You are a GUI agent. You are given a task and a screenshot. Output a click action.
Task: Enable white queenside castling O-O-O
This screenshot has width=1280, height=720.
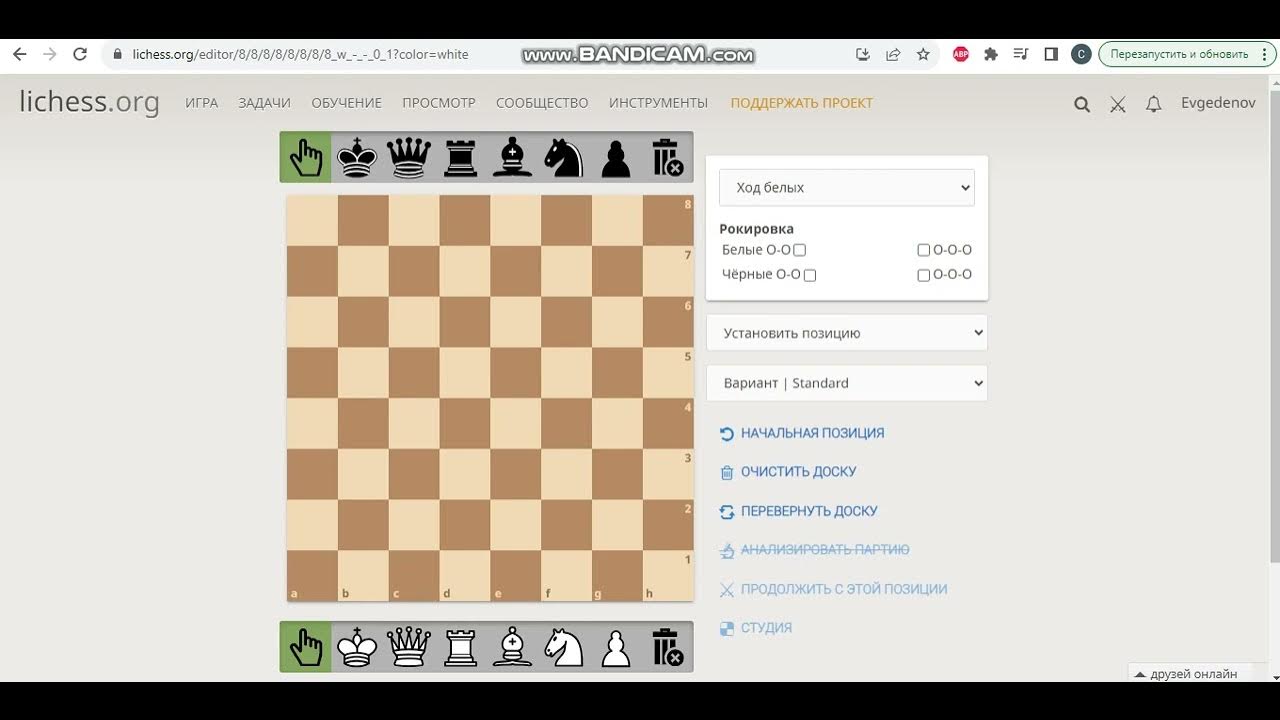click(923, 250)
